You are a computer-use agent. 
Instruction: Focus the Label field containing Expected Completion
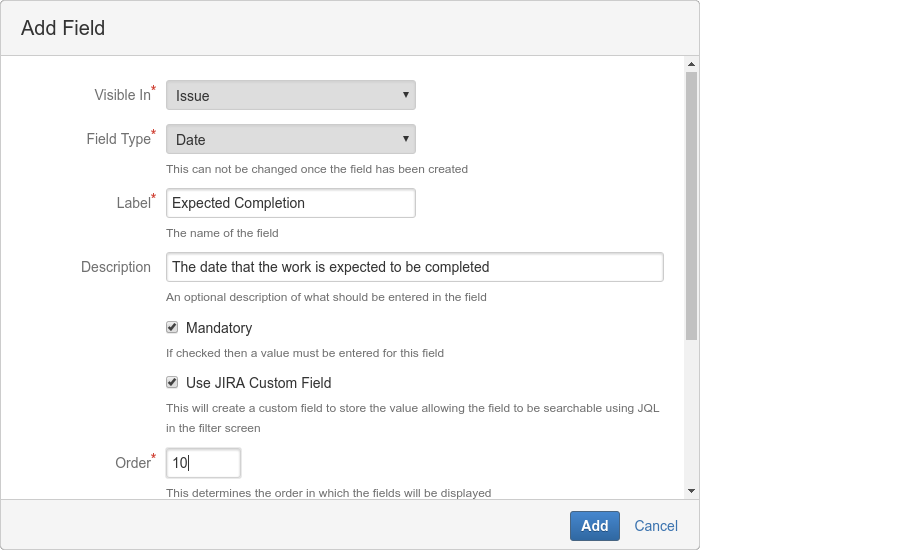coord(290,203)
